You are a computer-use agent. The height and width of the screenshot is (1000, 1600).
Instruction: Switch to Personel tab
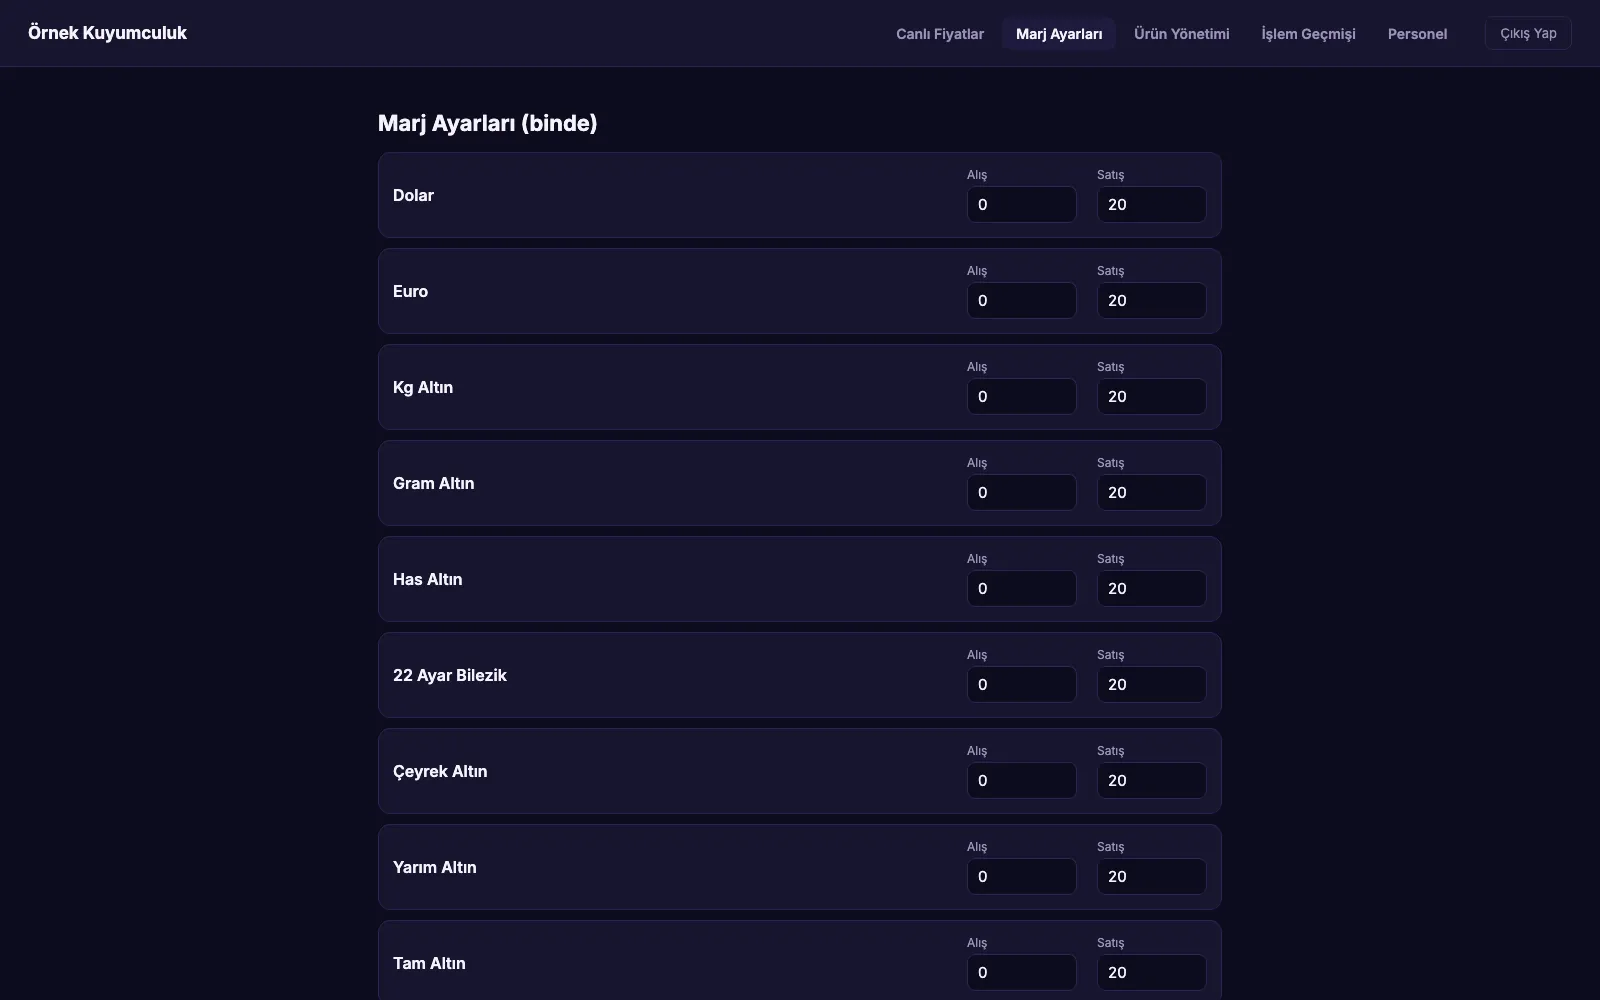click(1417, 33)
